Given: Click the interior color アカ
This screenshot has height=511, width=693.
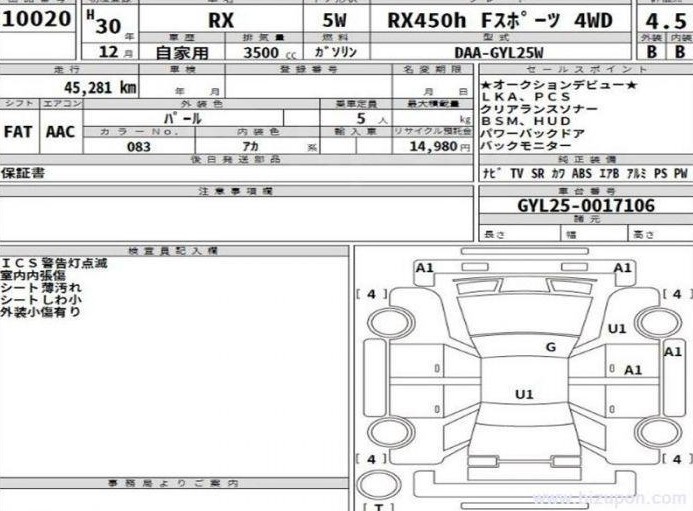Looking at the screenshot, I should click(250, 146).
